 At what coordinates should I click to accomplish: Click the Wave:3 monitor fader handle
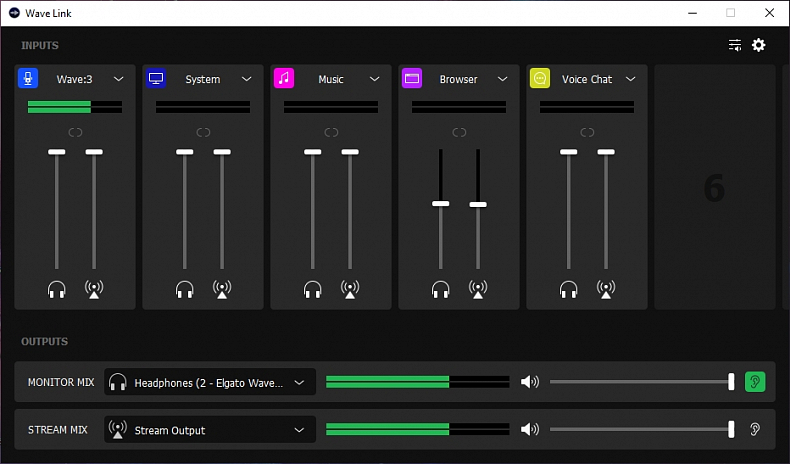[56, 152]
